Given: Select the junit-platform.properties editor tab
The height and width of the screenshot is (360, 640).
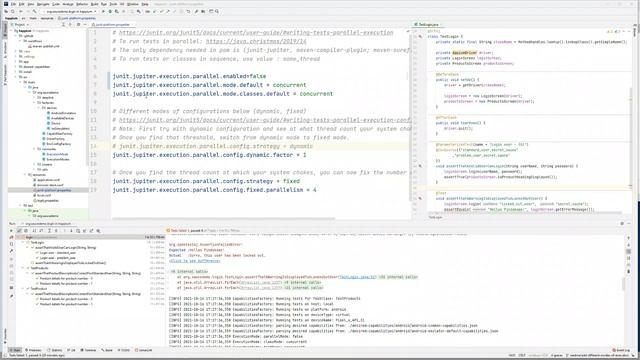Looking at the screenshot, I should pos(112,25).
